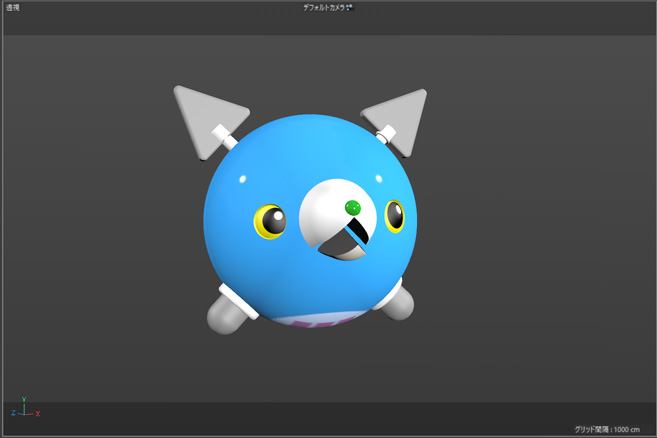Click the blue Z axis label of the gizmo
The image size is (657, 438).
[13, 413]
